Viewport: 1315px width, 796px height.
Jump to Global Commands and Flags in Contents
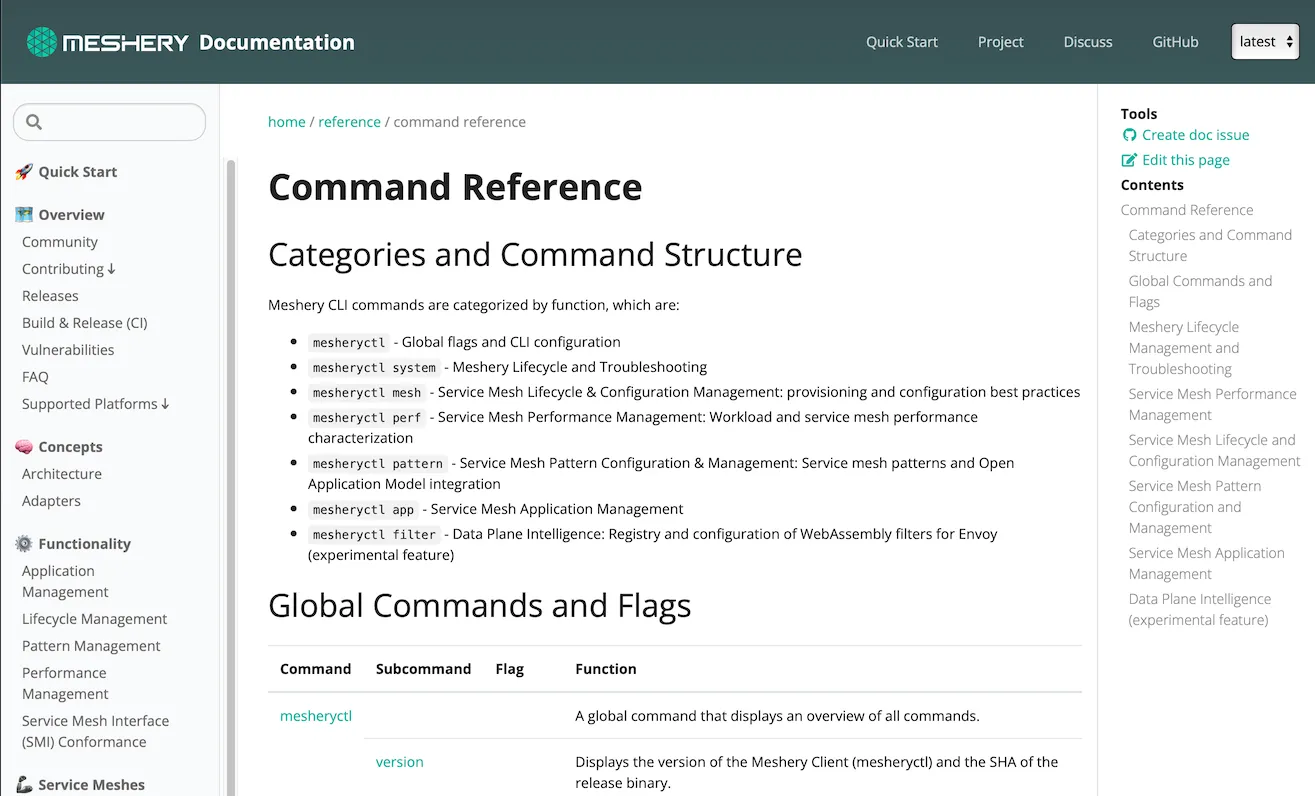click(x=1200, y=291)
